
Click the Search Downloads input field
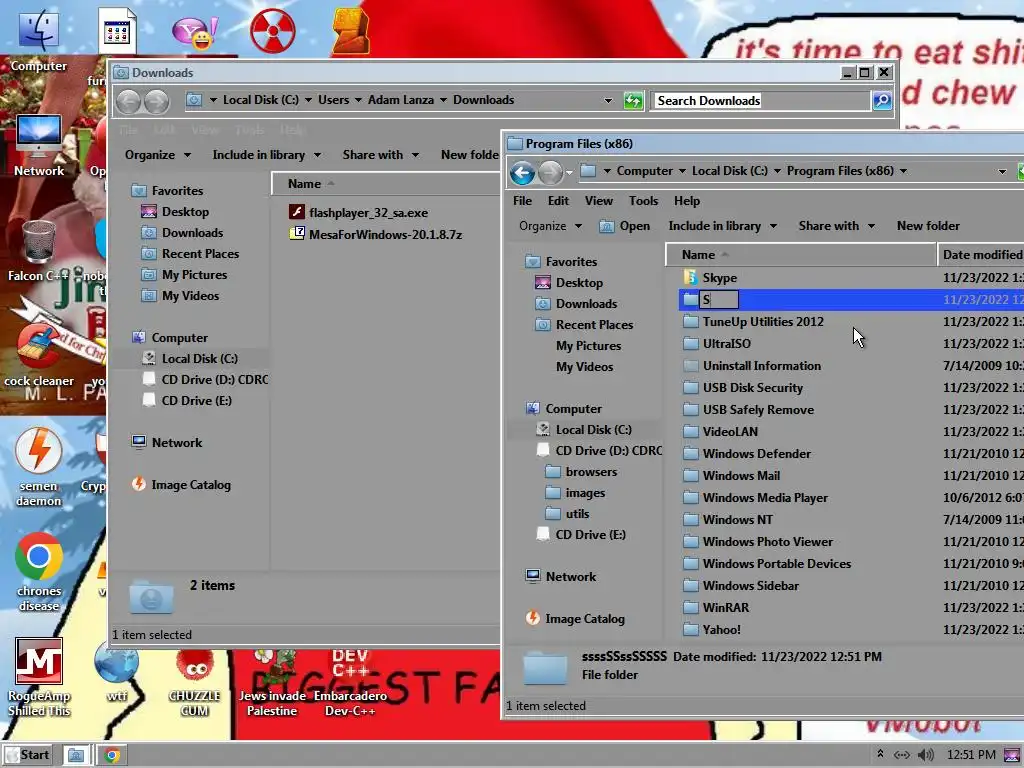pos(760,101)
